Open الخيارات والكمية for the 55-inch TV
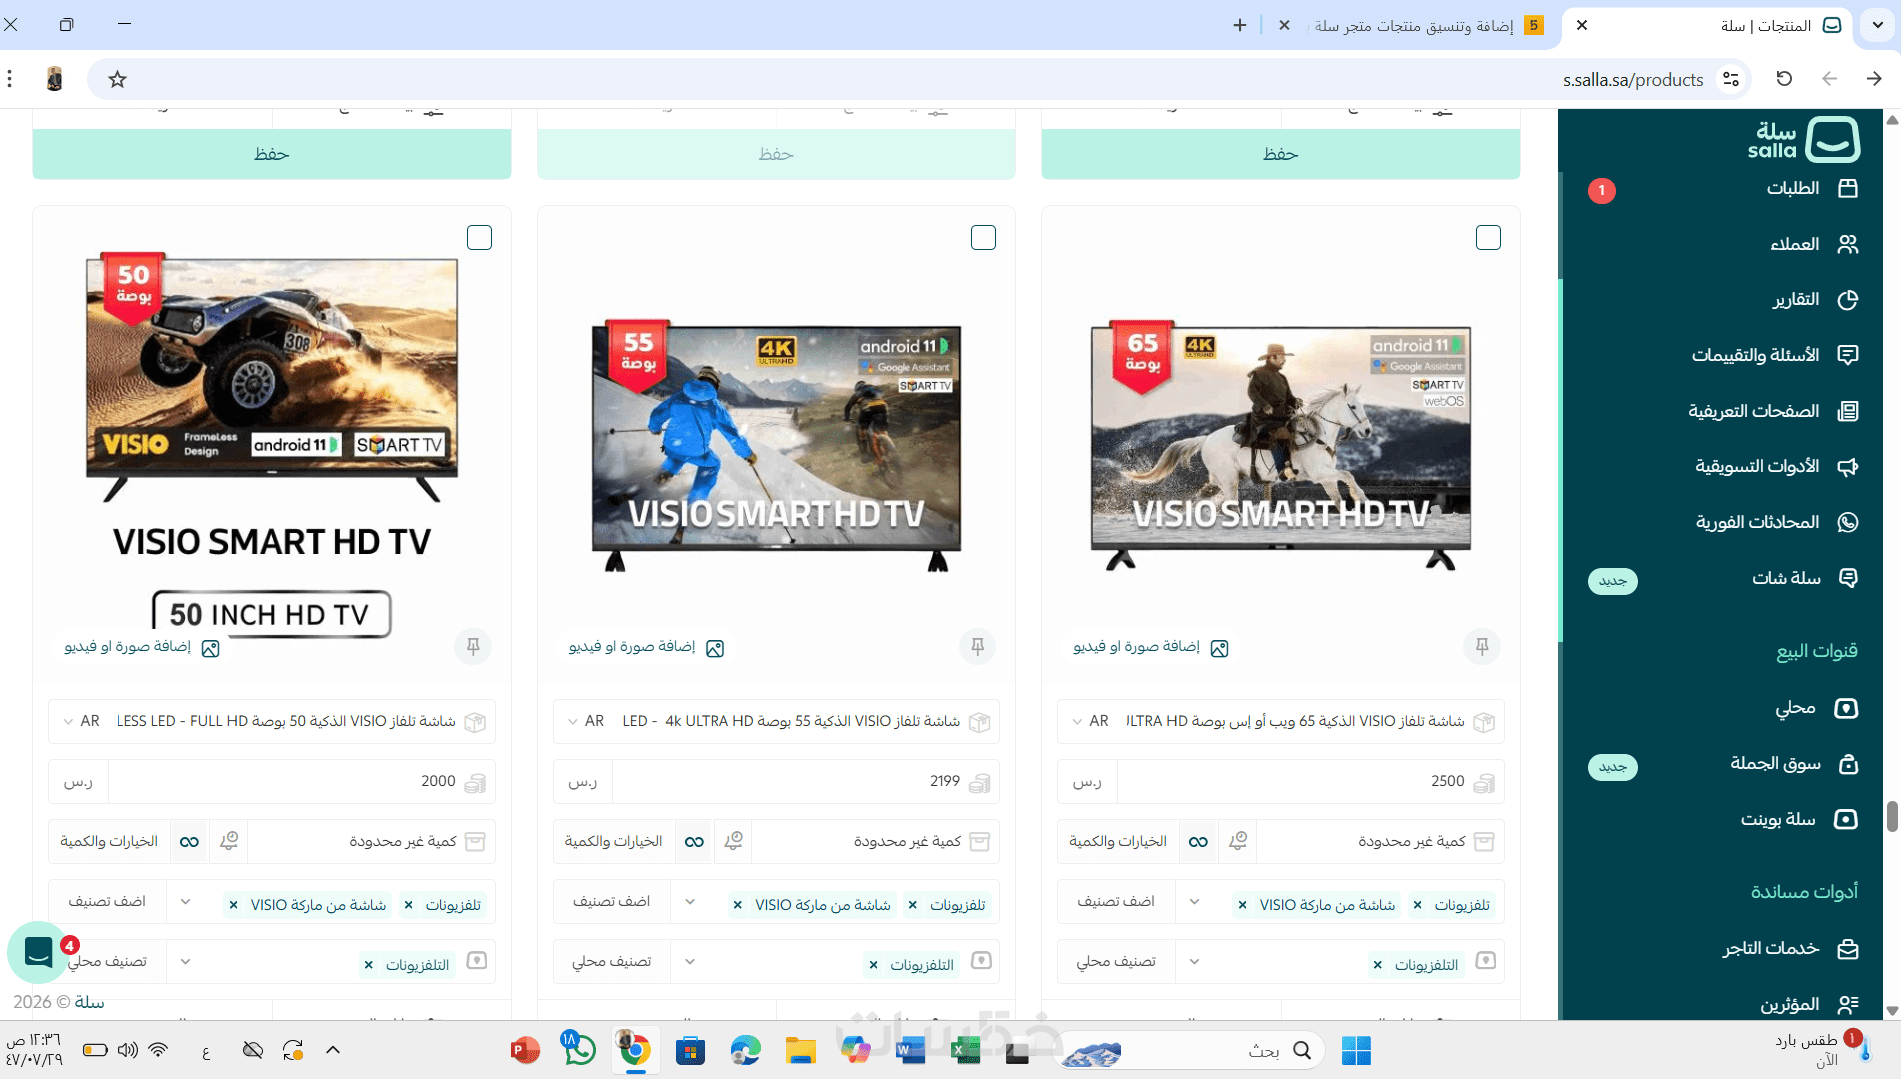This screenshot has width=1901, height=1079. click(613, 841)
